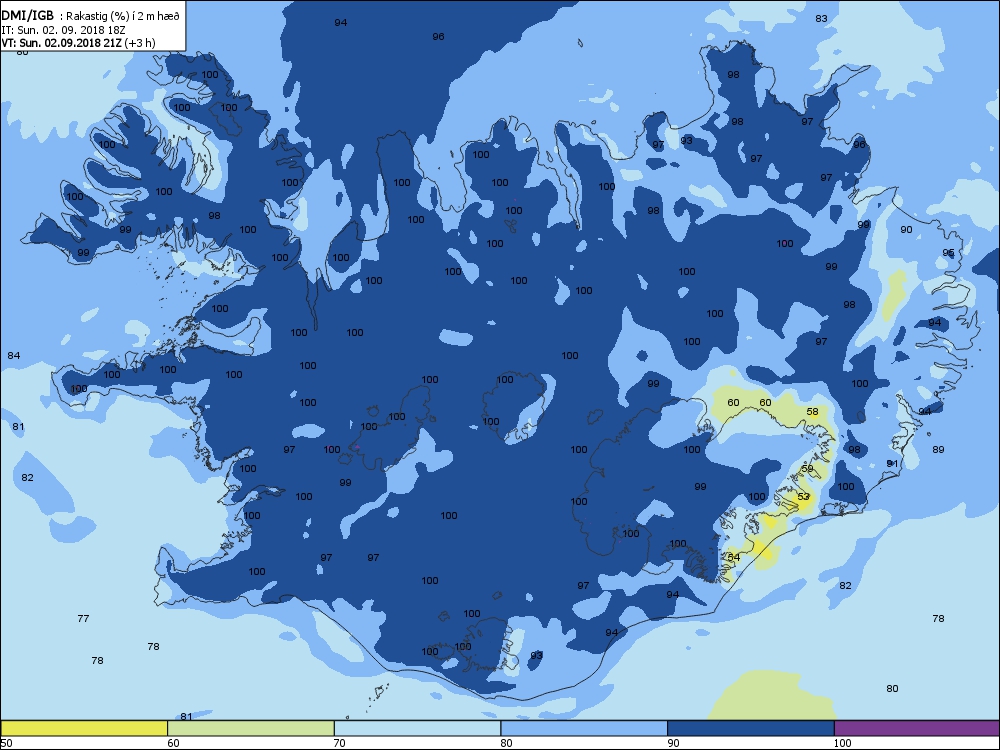Click the humidity value 95 on the east coast
This screenshot has height=750, width=1000.
[948, 253]
